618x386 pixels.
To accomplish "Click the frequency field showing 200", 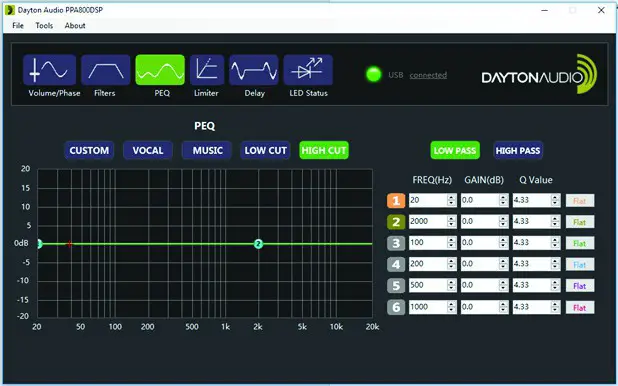I will [432, 264].
